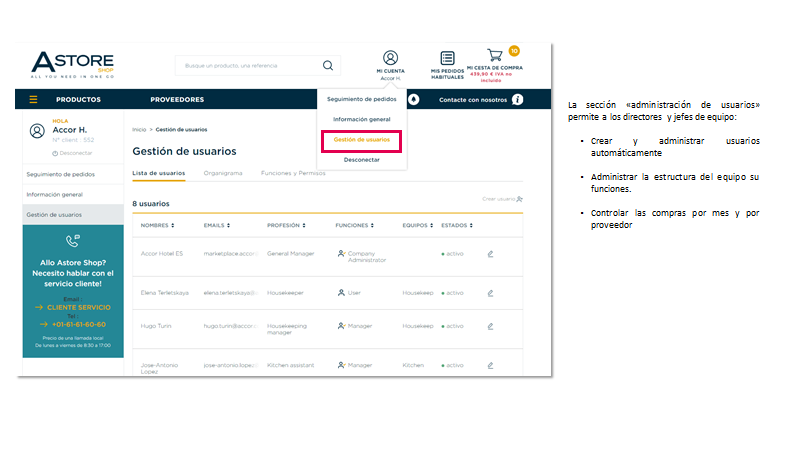This screenshot has width=800, height=450.
Task: Select Gestión de usuarios in account dropdown
Action: click(x=362, y=140)
